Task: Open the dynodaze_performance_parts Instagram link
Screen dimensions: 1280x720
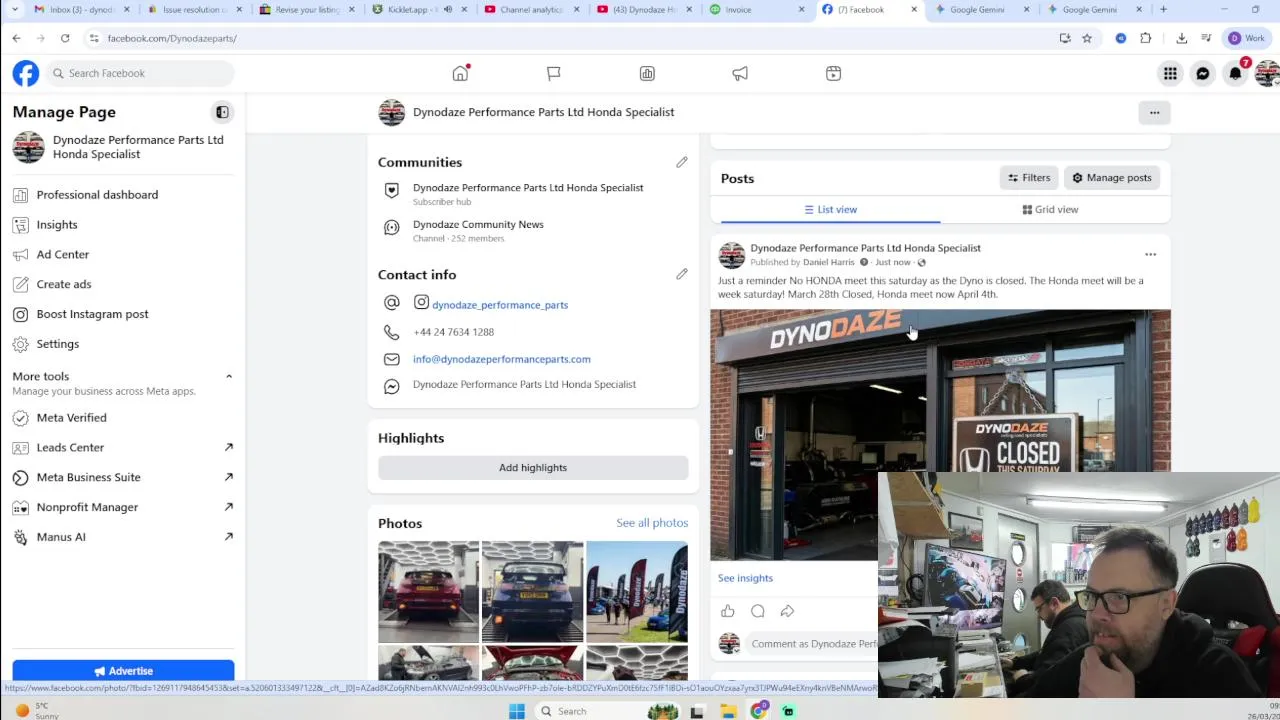Action: point(500,305)
